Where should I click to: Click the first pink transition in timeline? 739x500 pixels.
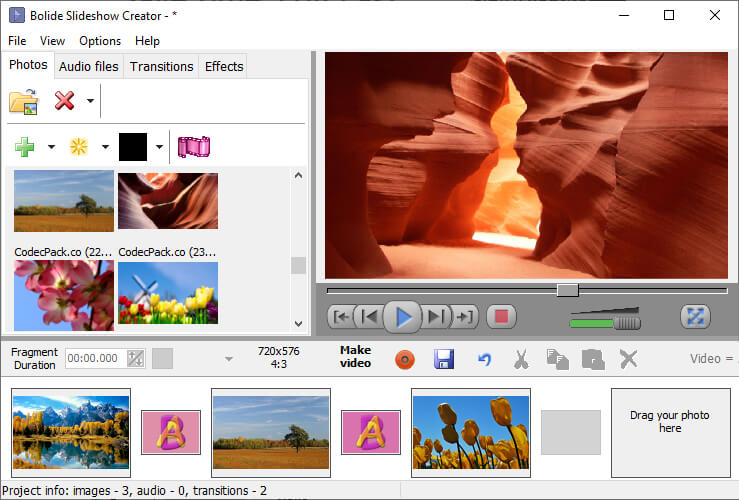(171, 432)
